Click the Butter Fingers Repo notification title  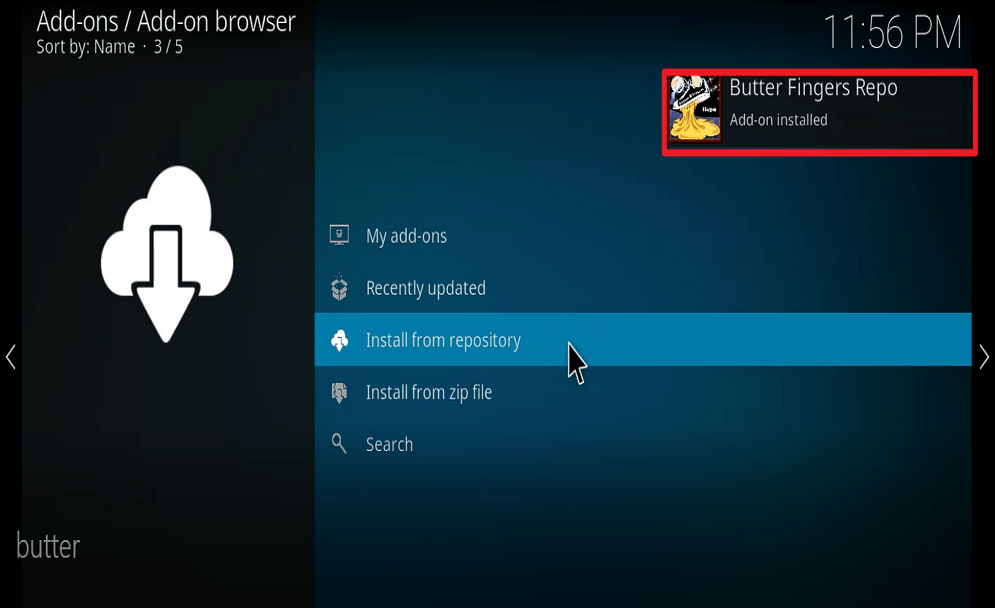814,88
